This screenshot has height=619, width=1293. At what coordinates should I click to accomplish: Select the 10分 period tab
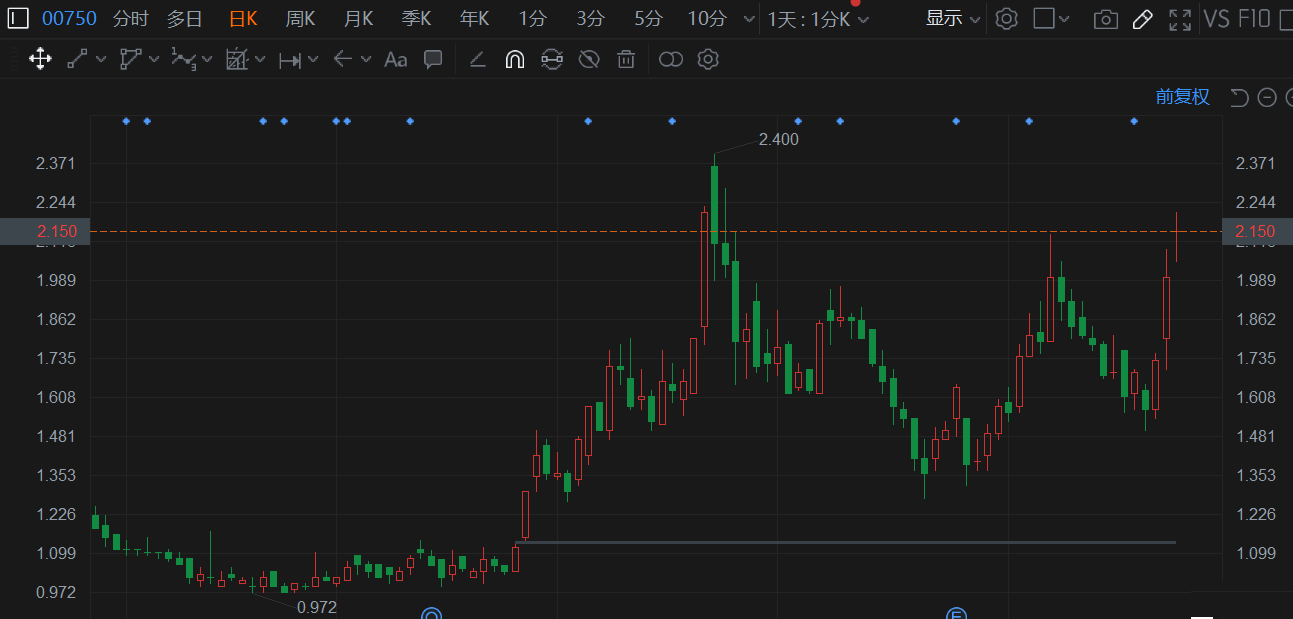(x=707, y=18)
